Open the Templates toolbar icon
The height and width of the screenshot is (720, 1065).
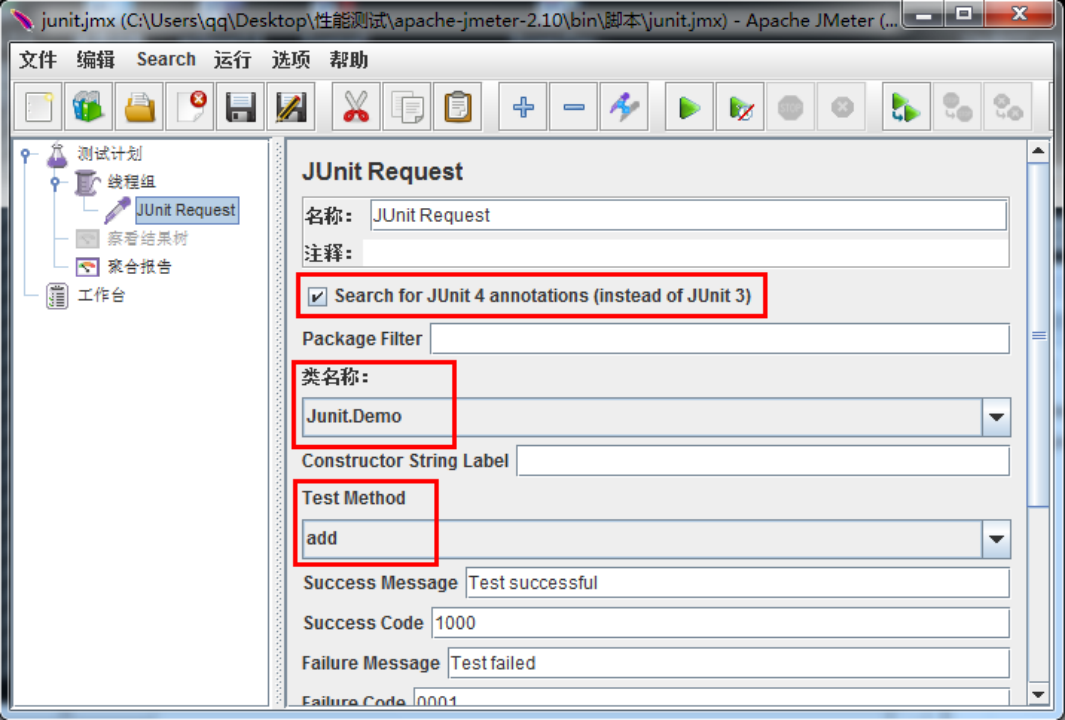tap(88, 107)
